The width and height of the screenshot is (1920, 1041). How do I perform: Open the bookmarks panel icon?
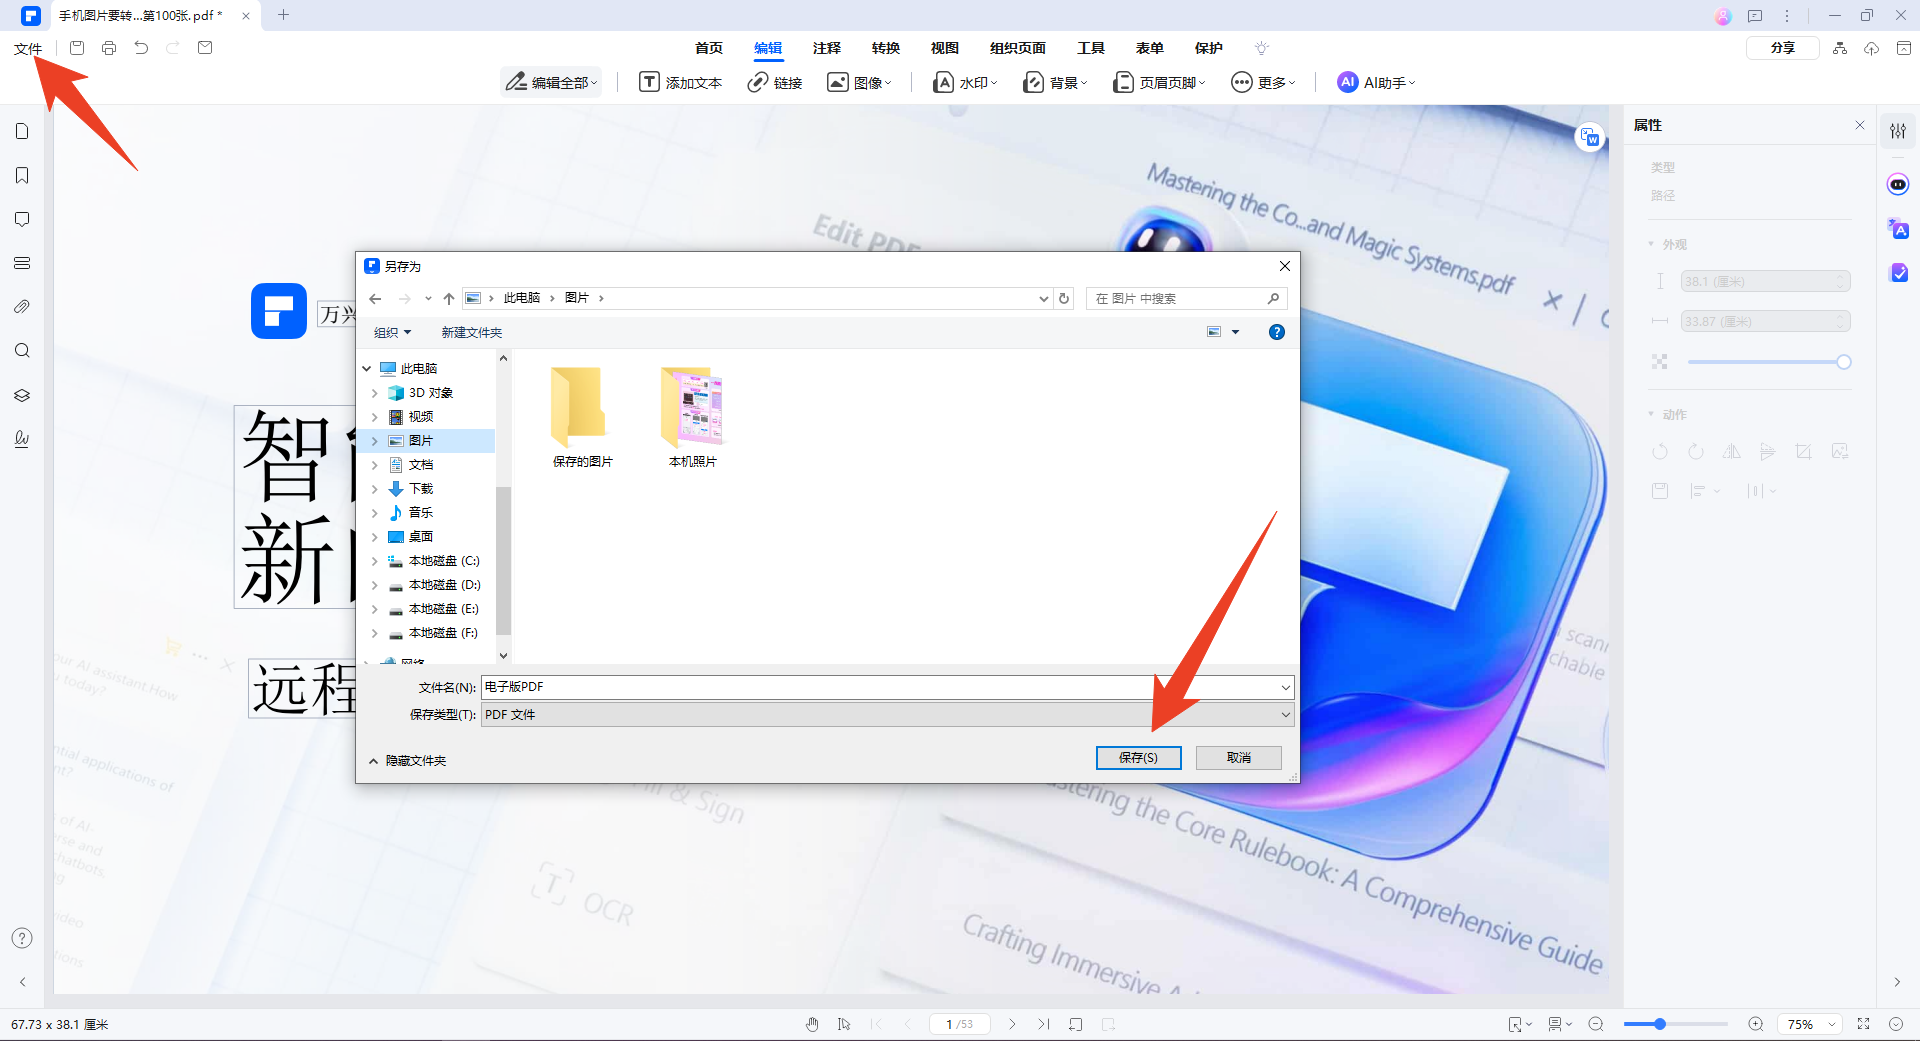(x=22, y=175)
